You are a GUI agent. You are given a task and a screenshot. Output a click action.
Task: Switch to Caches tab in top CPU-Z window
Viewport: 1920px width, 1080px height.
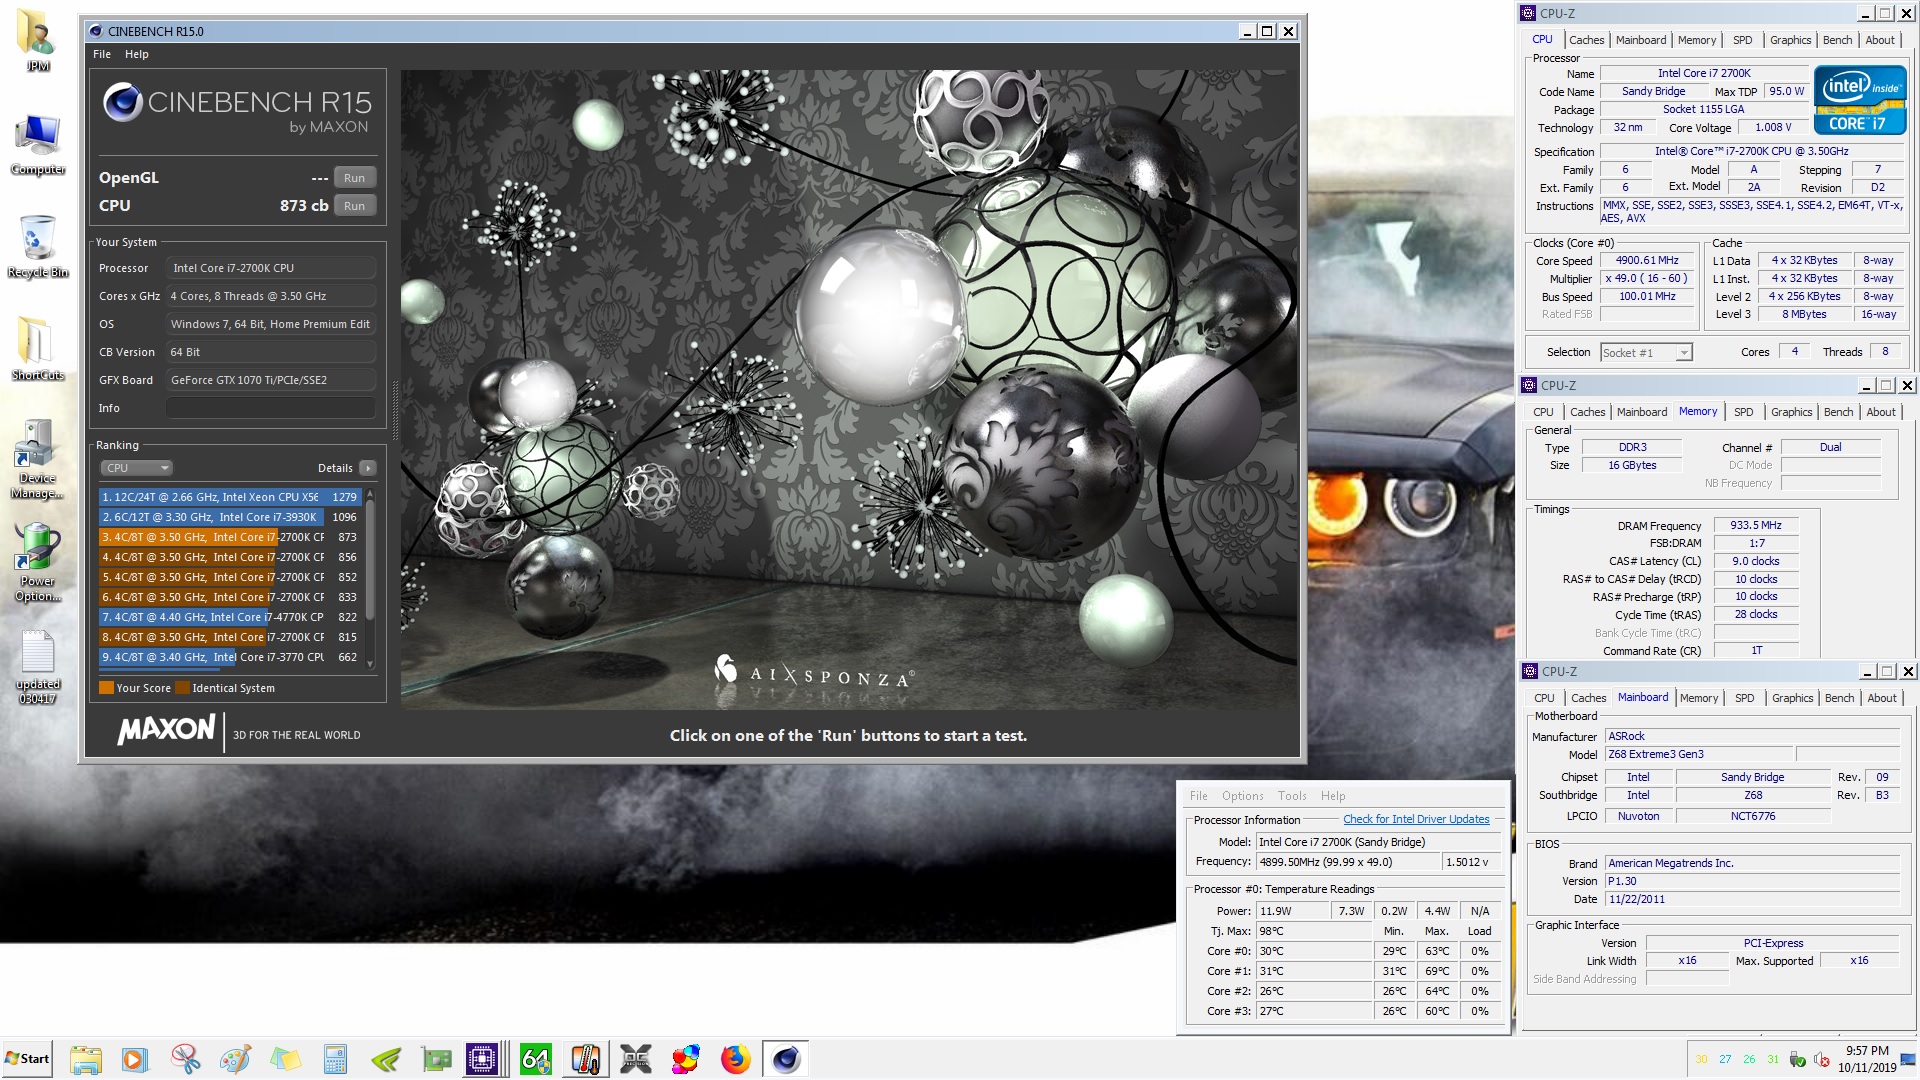[x=1586, y=40]
